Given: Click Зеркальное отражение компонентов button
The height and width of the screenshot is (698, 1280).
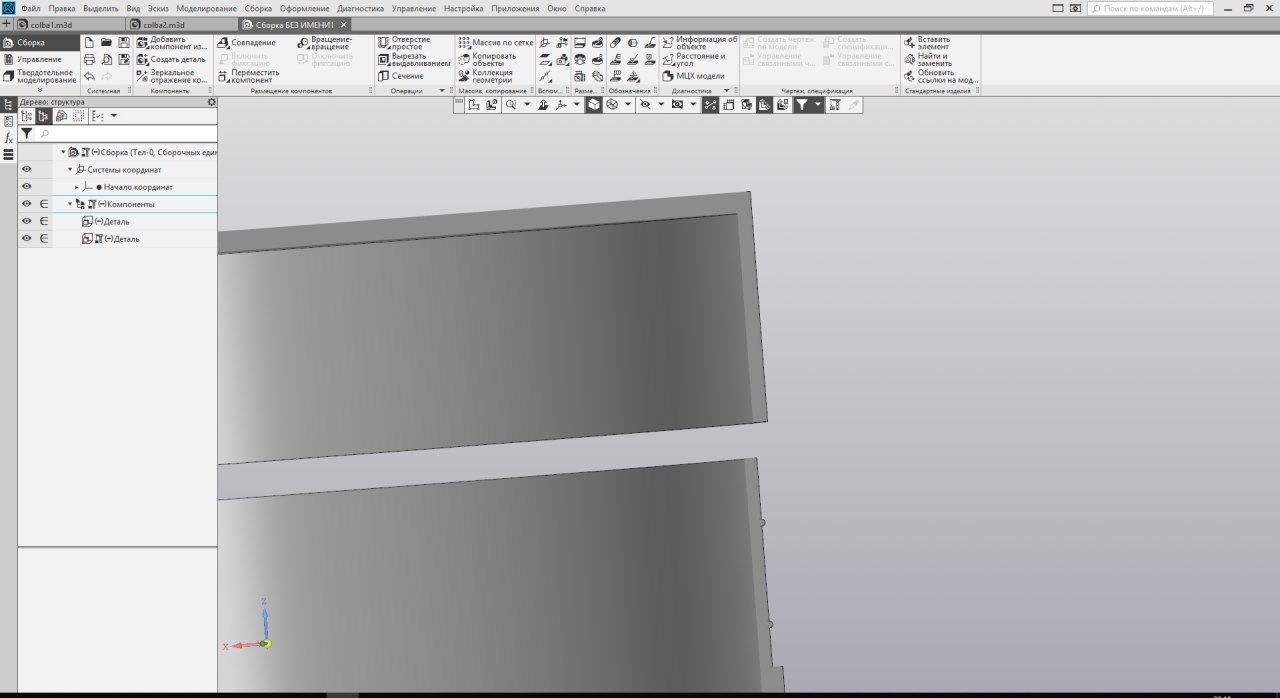Looking at the screenshot, I should coord(172,76).
